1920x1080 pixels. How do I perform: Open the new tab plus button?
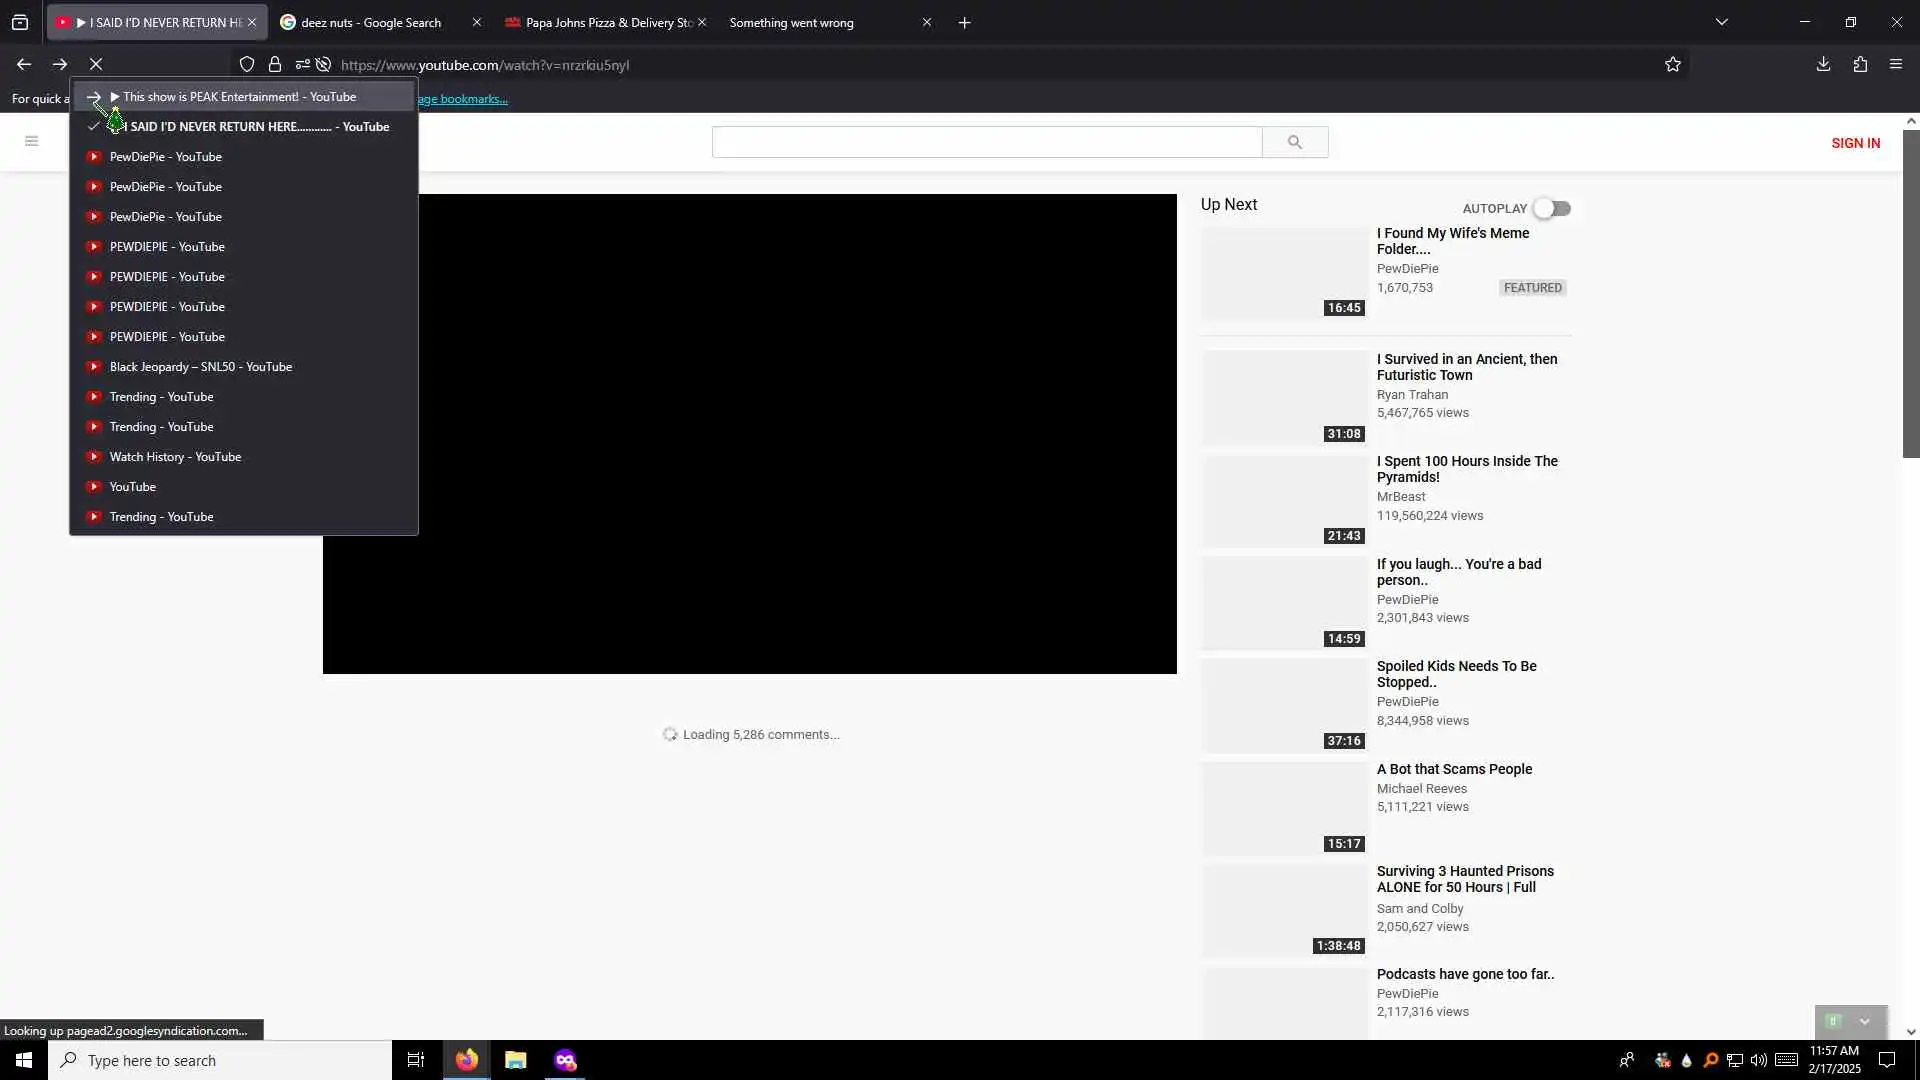pos(964,22)
